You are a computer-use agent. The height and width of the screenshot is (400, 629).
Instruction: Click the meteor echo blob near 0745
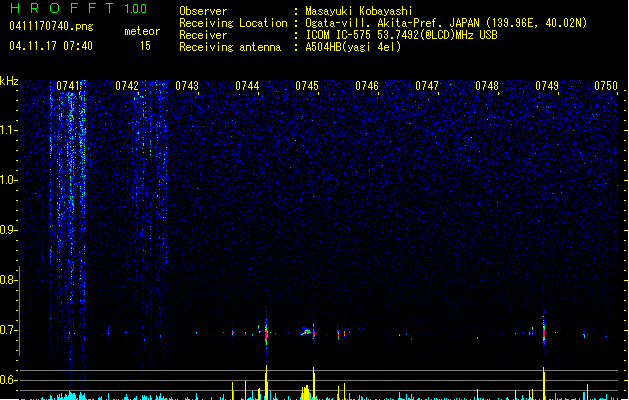(306, 331)
